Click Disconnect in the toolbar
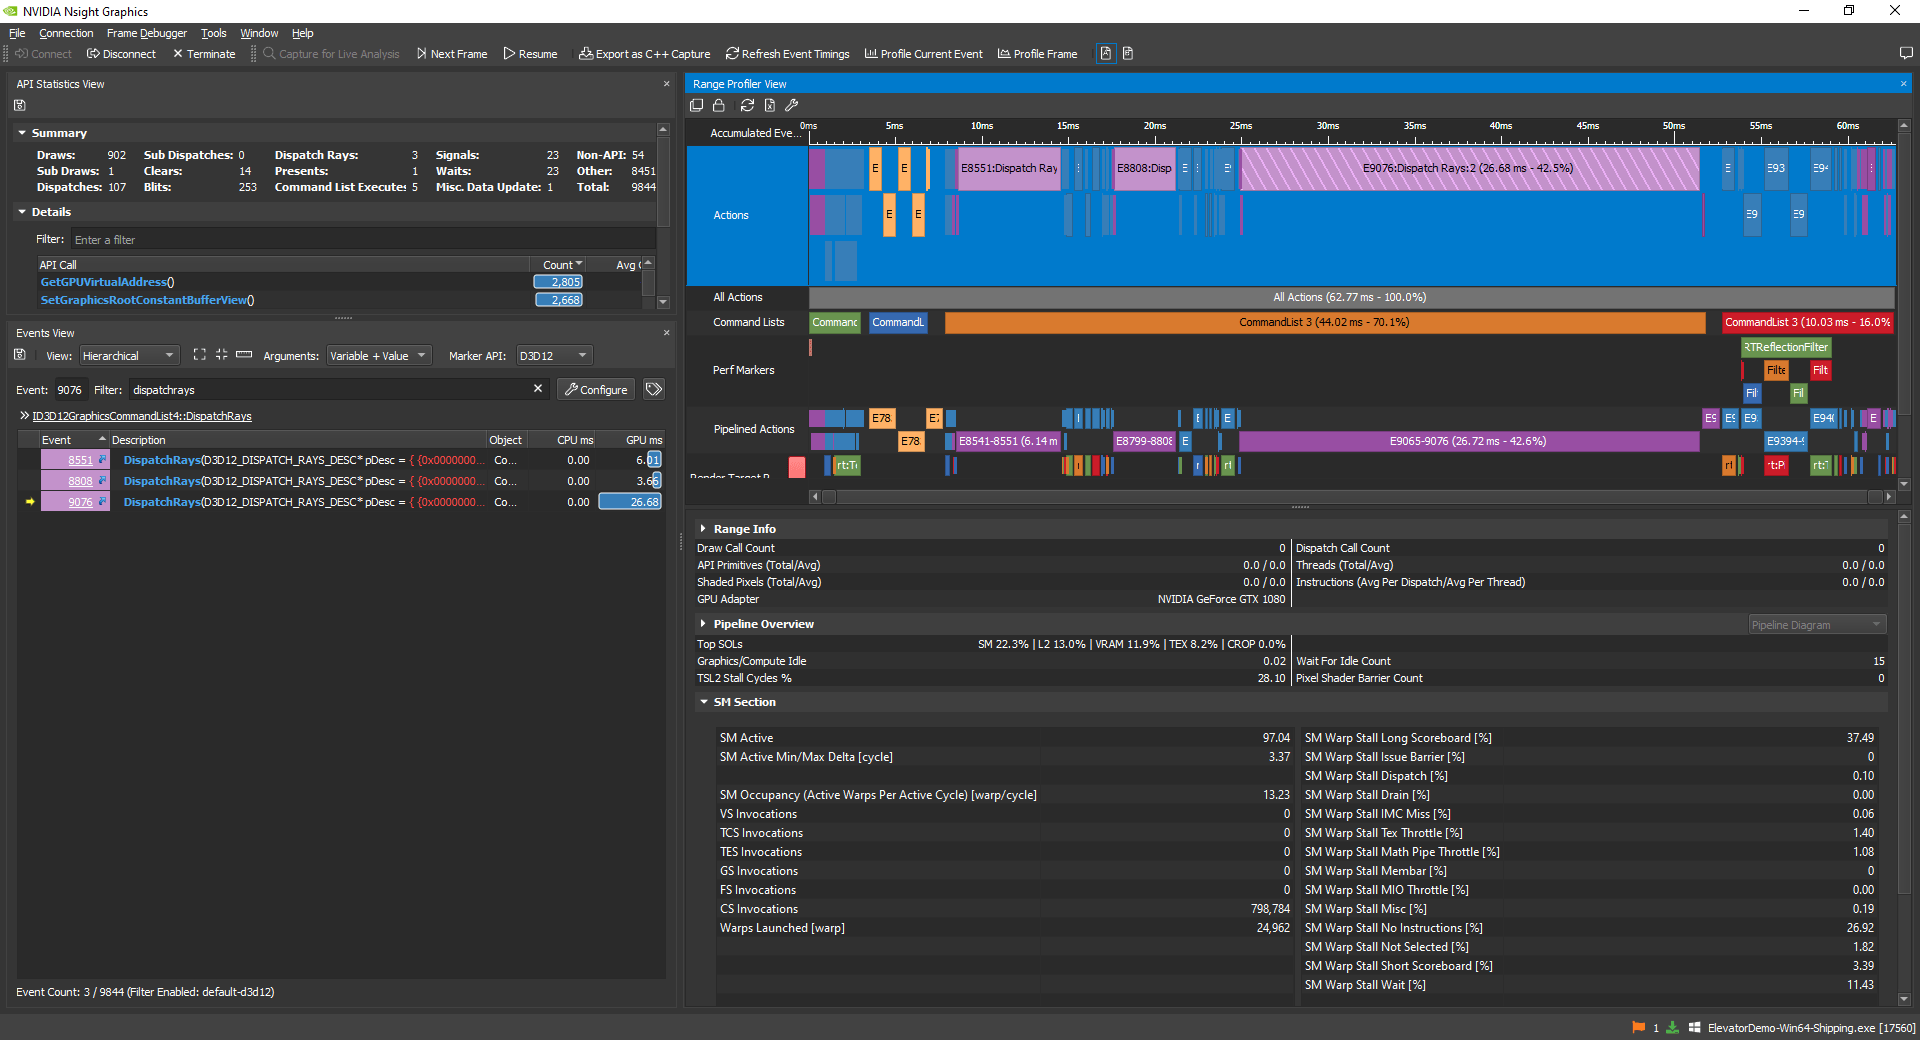Image resolution: width=1920 pixels, height=1040 pixels. [121, 54]
